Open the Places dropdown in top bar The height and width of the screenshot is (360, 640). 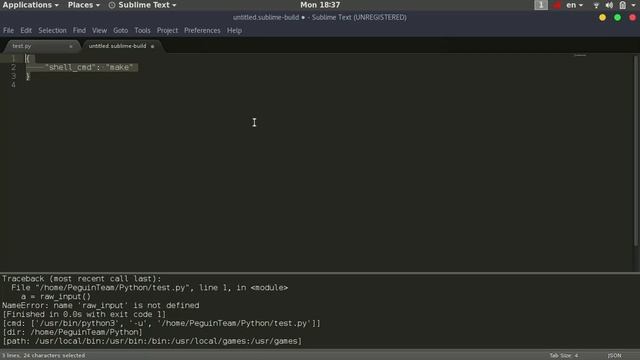coord(84,5)
